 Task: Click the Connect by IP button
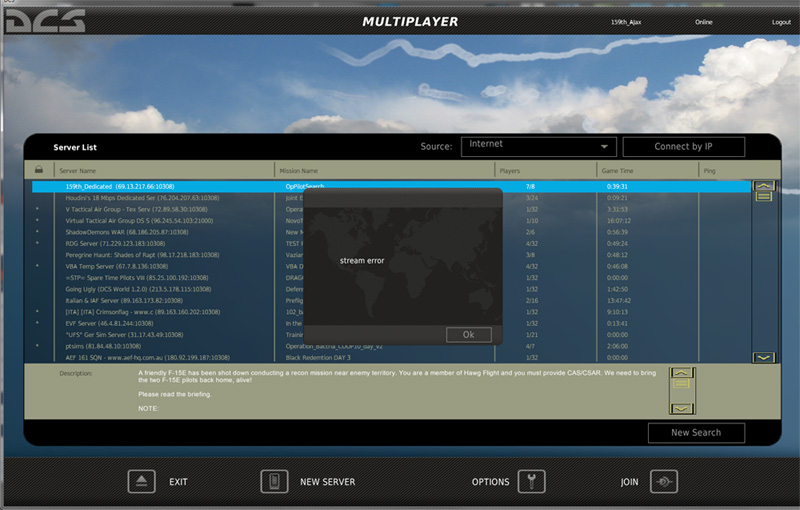(683, 146)
